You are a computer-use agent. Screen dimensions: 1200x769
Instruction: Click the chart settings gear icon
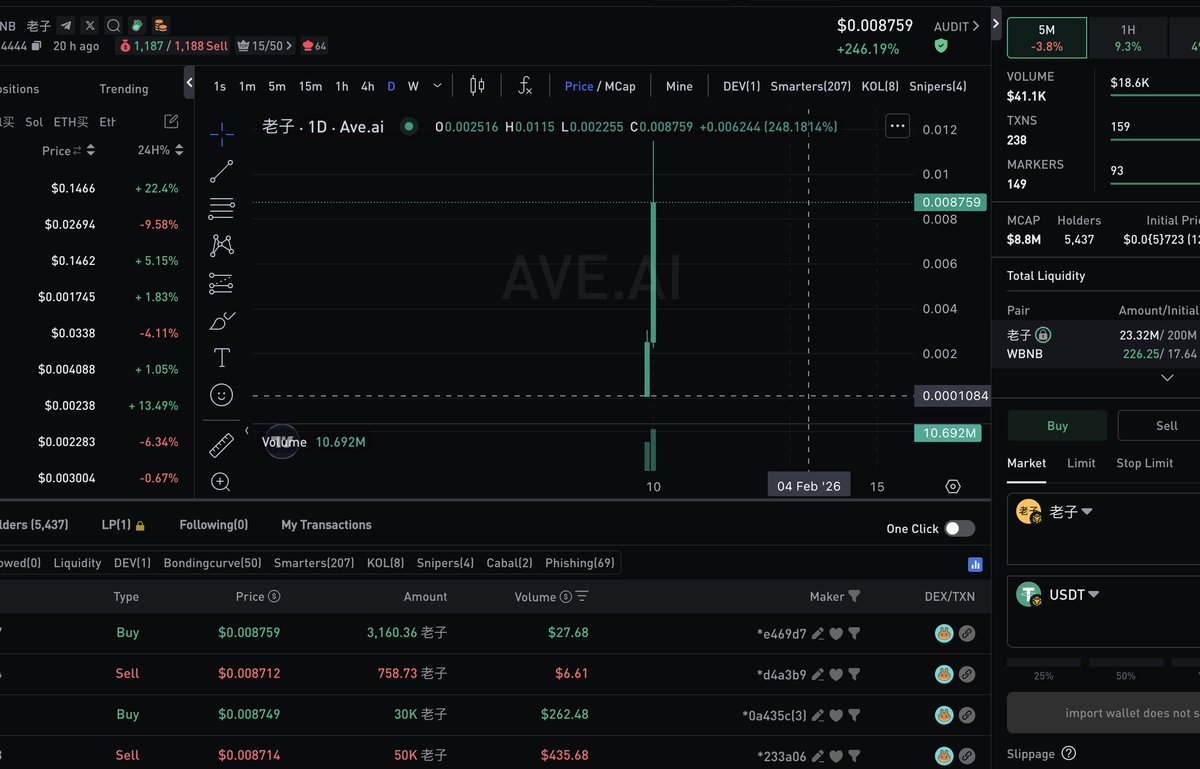click(953, 486)
